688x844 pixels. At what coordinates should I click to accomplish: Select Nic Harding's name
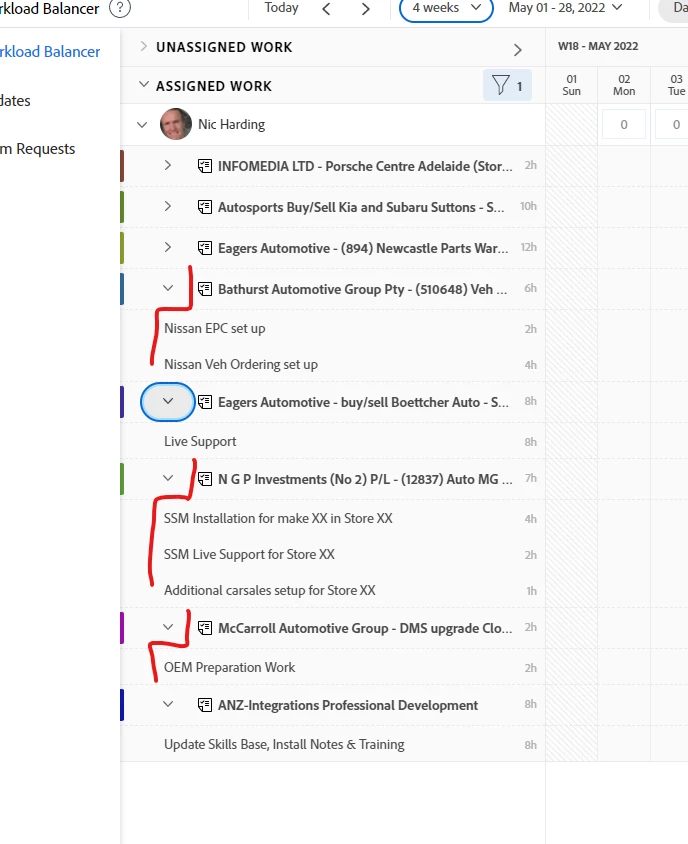pyautogui.click(x=231, y=124)
